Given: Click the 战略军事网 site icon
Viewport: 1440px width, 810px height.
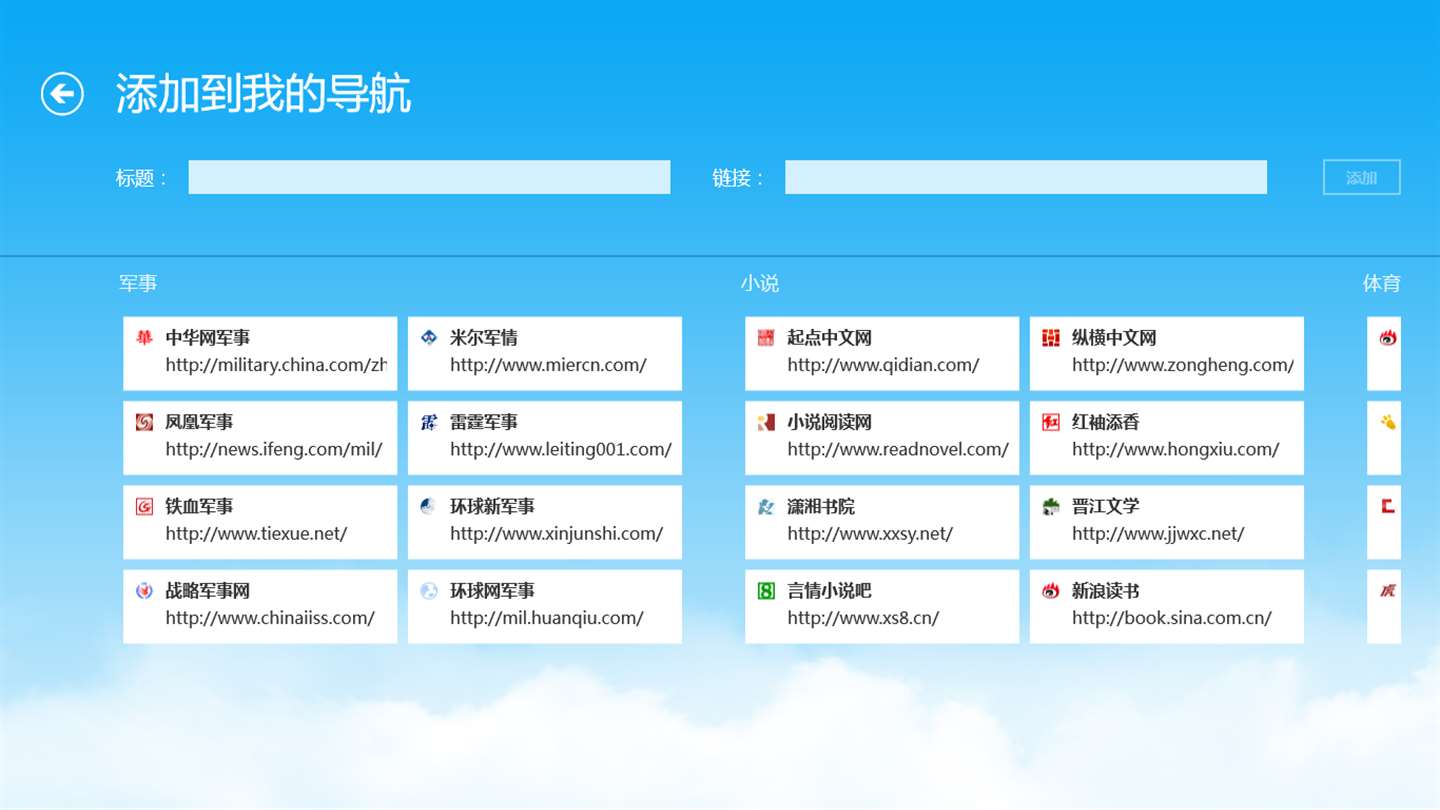Looking at the screenshot, I should click(144, 591).
